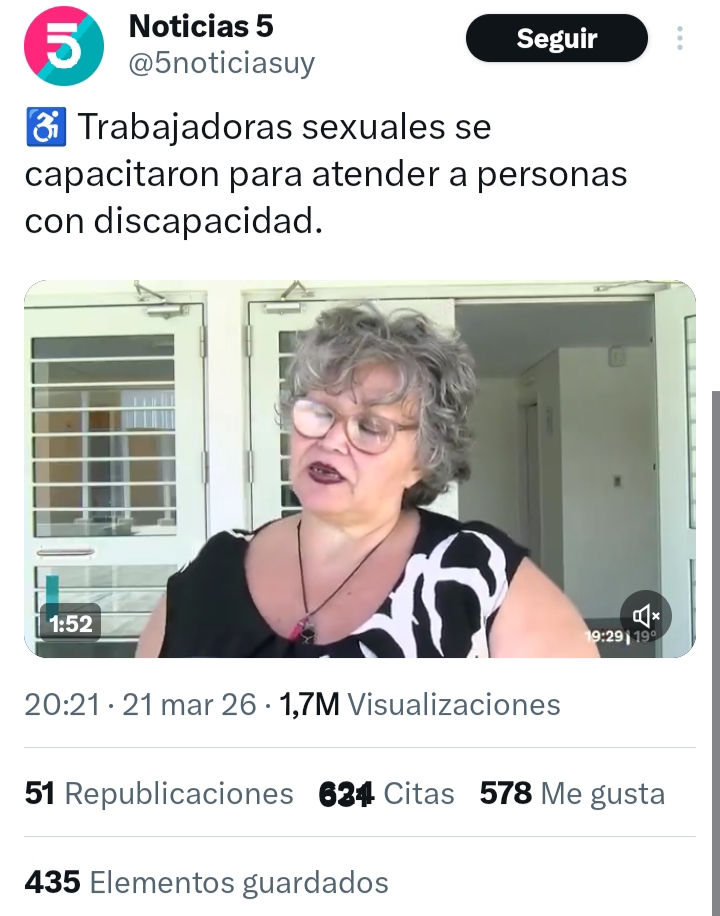Play the video thumbnail of the woman
720x916 pixels.
(359, 469)
